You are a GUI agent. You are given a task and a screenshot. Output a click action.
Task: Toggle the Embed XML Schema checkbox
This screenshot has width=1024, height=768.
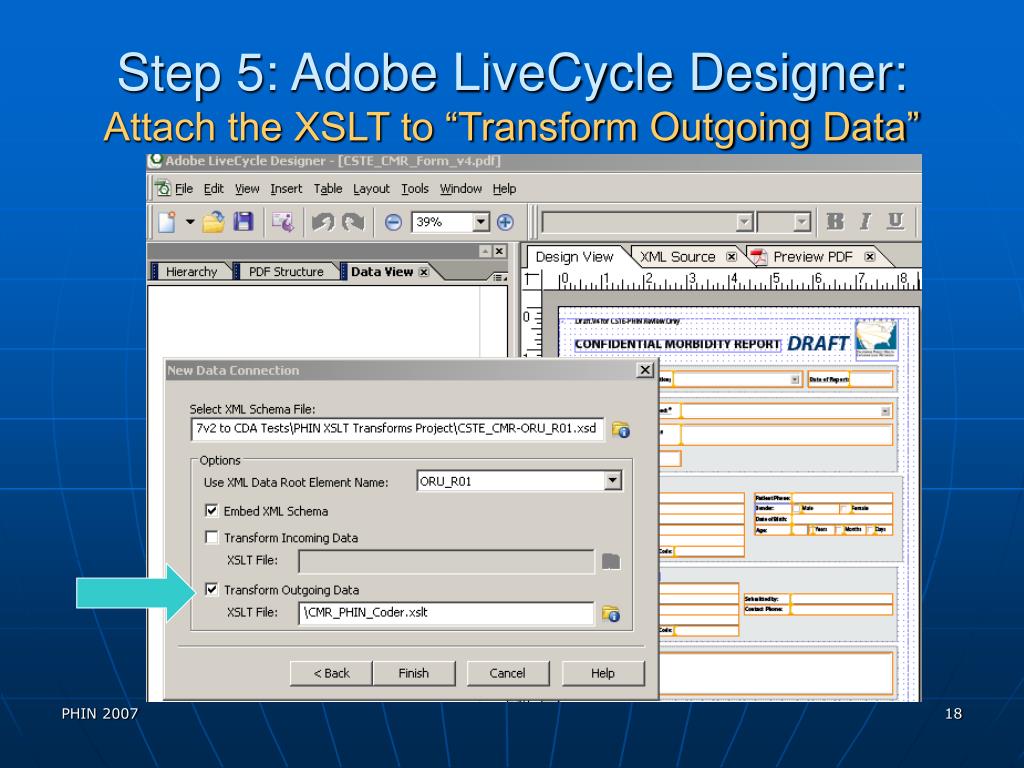(212, 511)
